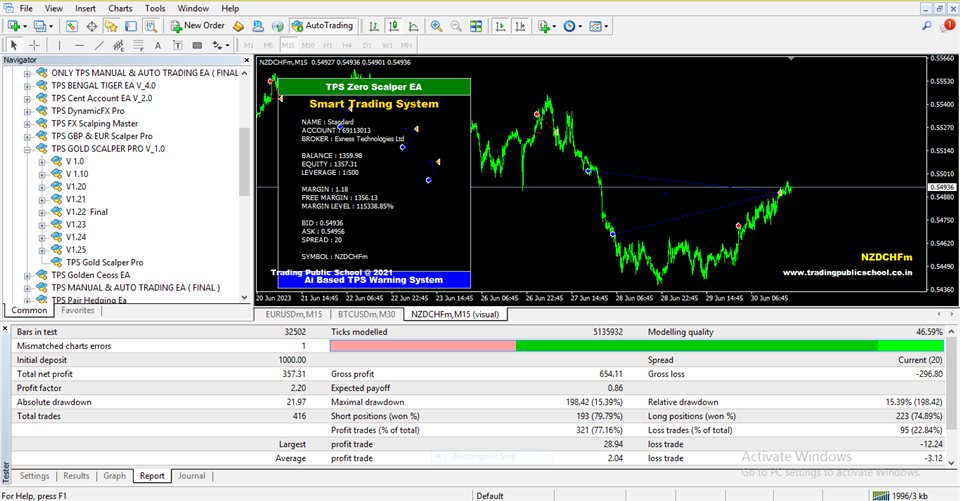Switch chart to line chart style
Viewport: 960px width, 501px height.
[414, 26]
